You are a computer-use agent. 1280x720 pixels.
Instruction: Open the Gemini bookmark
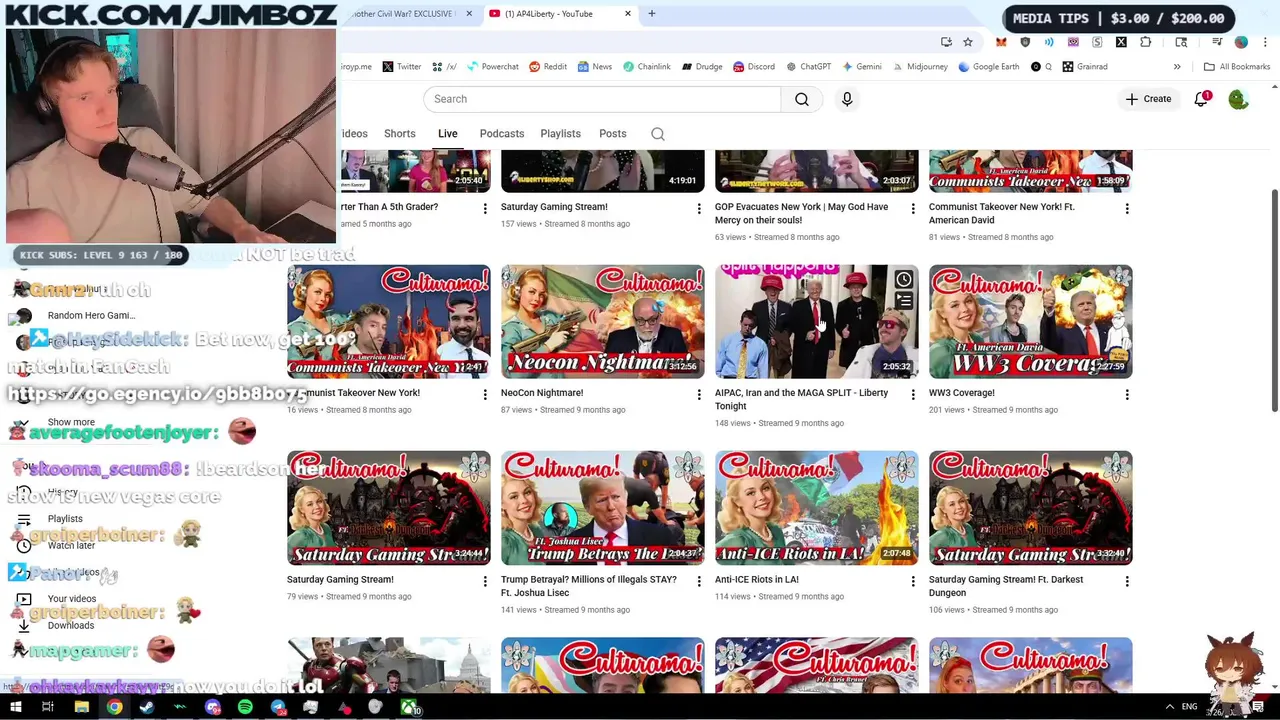tap(861, 67)
